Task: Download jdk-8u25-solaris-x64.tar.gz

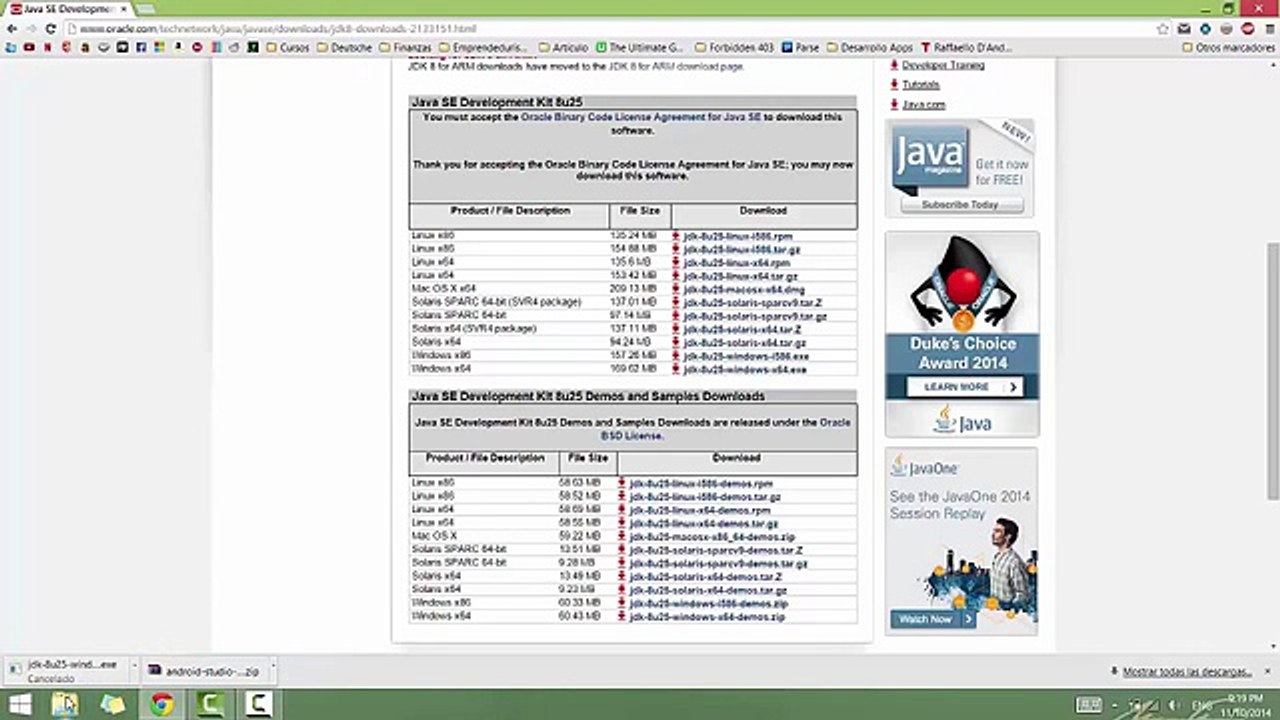Action: (744, 343)
